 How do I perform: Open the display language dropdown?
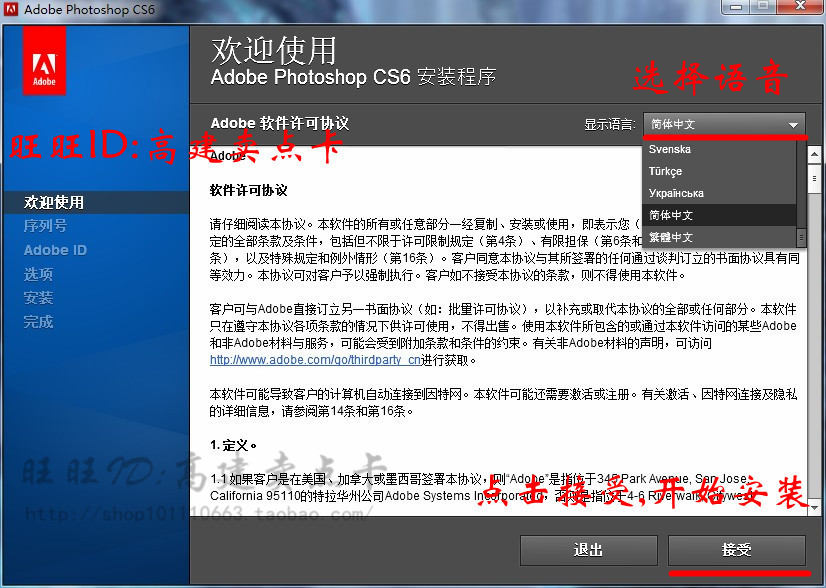point(724,124)
